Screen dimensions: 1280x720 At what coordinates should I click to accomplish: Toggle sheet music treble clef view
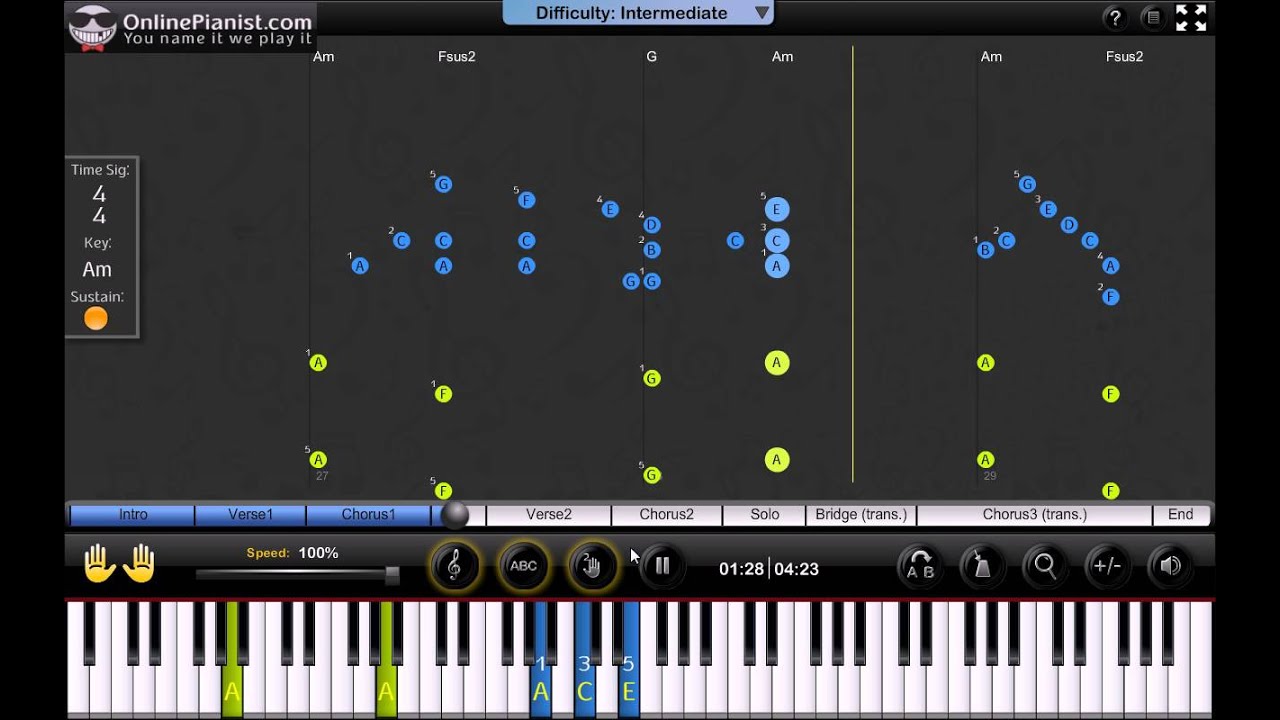[454, 566]
